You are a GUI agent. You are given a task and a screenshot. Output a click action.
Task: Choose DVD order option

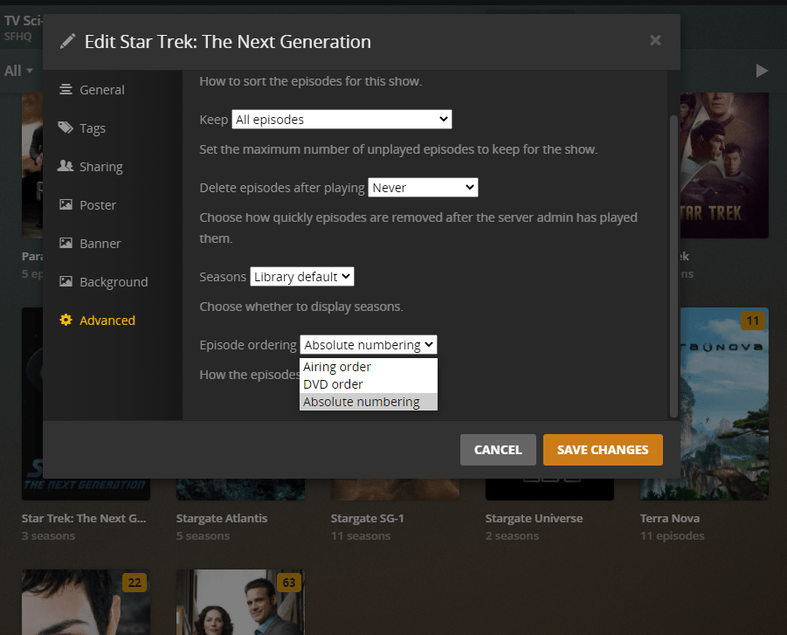click(x=368, y=385)
